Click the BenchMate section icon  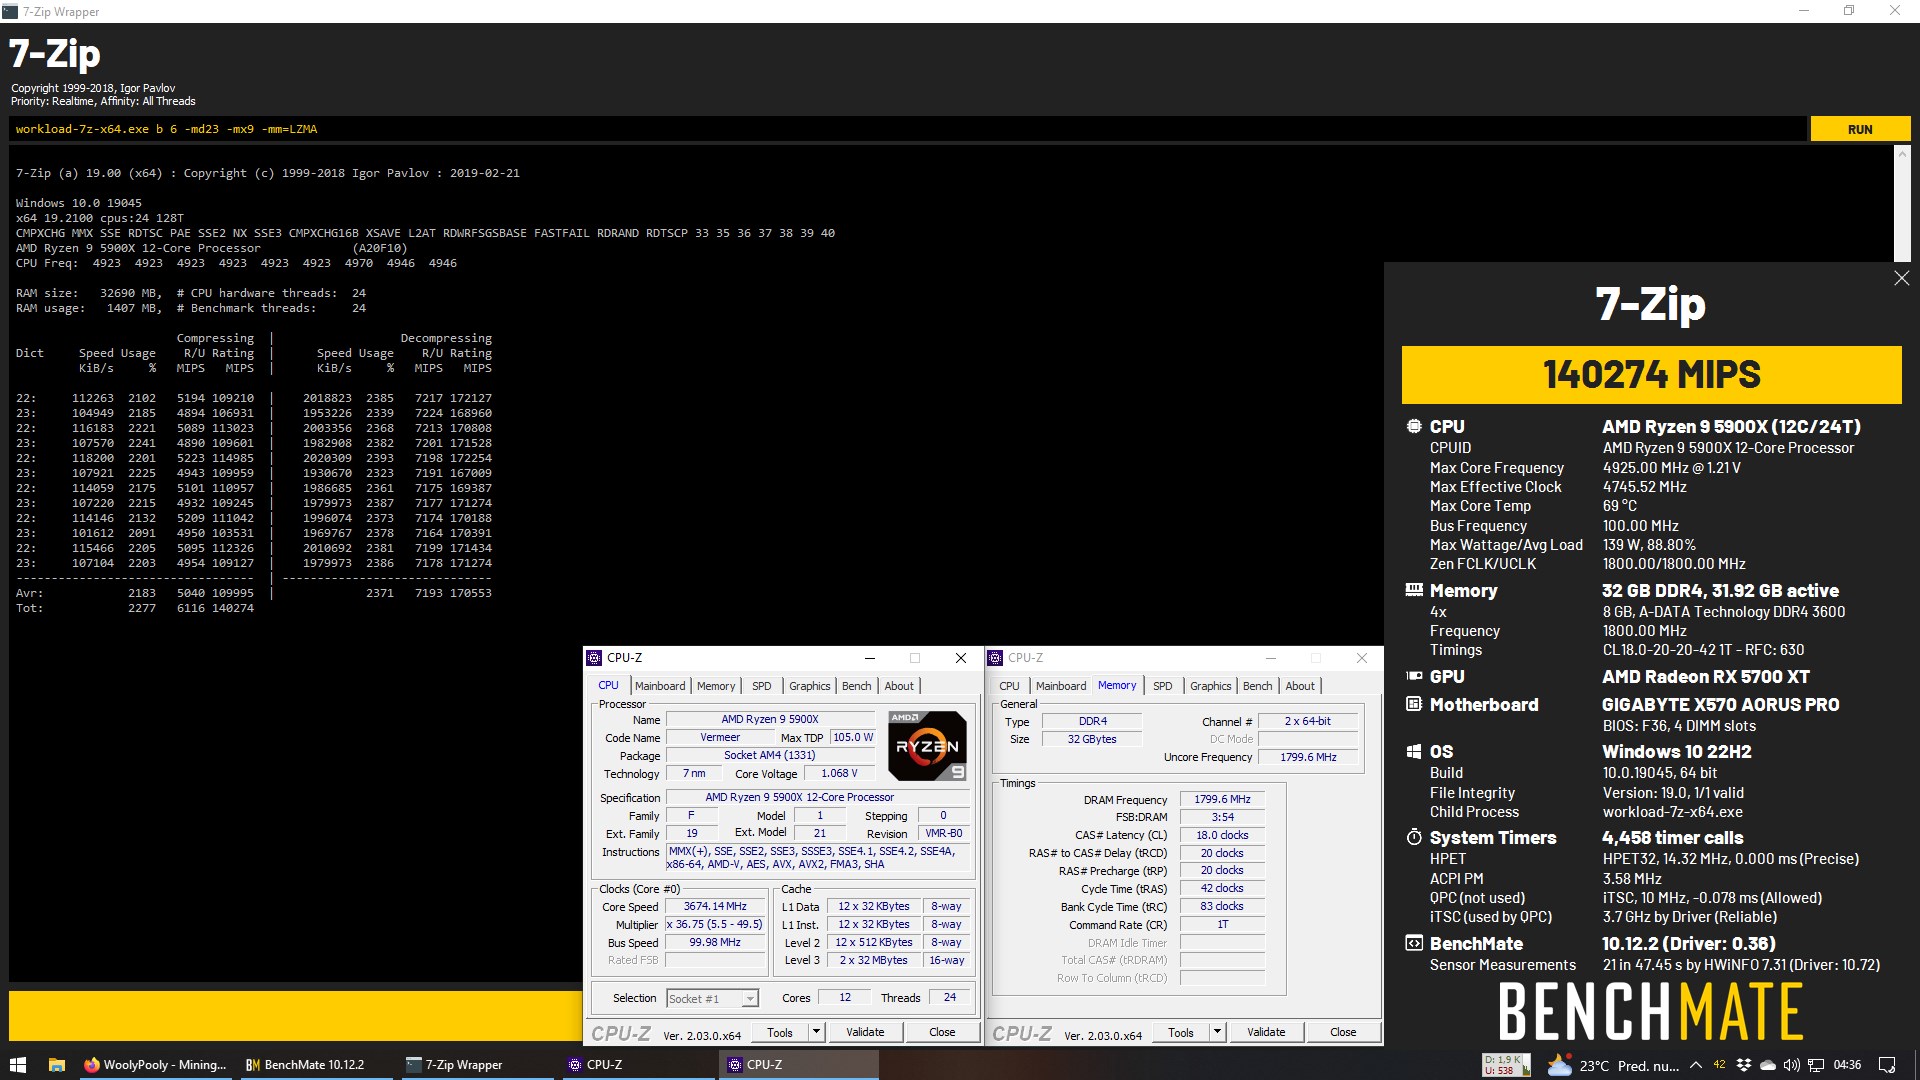1414,943
